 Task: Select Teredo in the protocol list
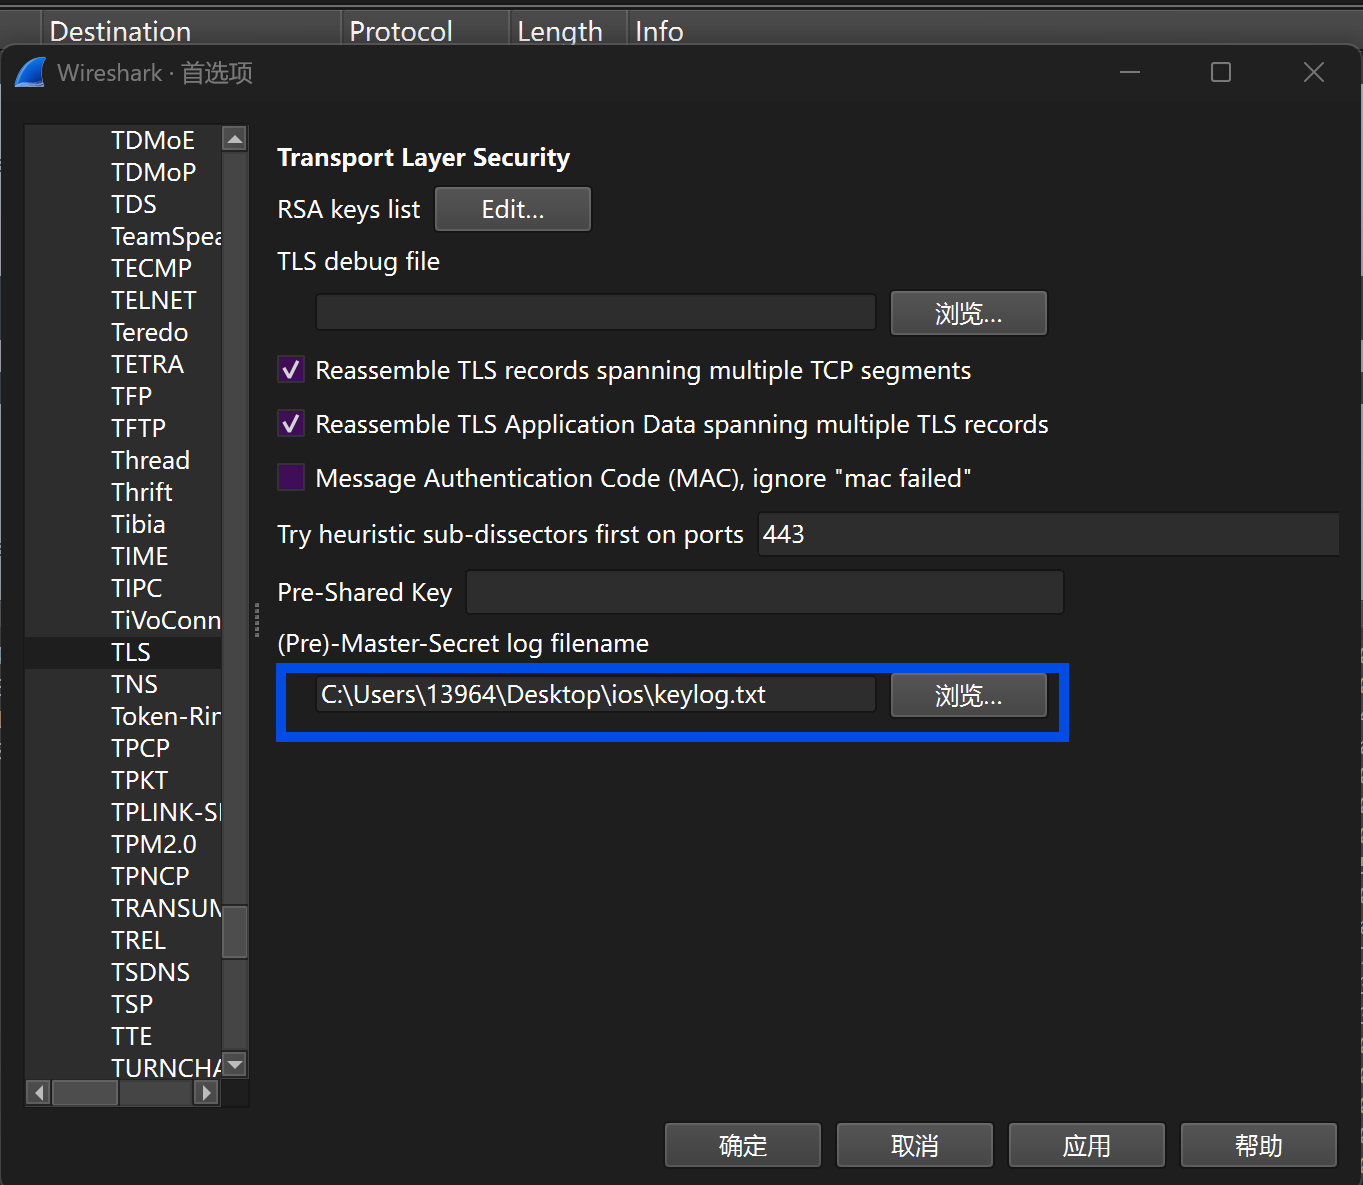[x=150, y=332]
